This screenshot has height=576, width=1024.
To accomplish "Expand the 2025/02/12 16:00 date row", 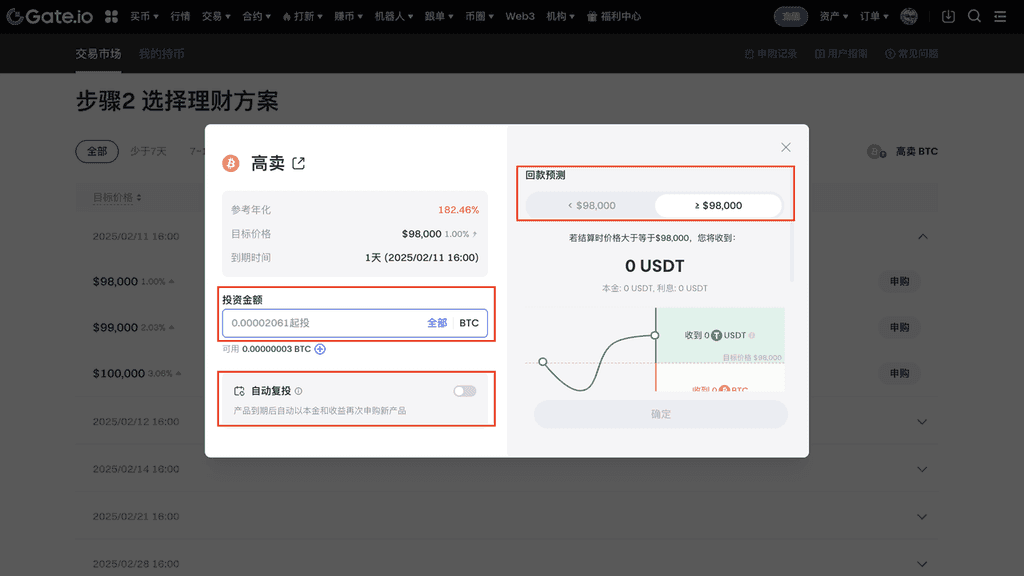I will (x=922, y=422).
